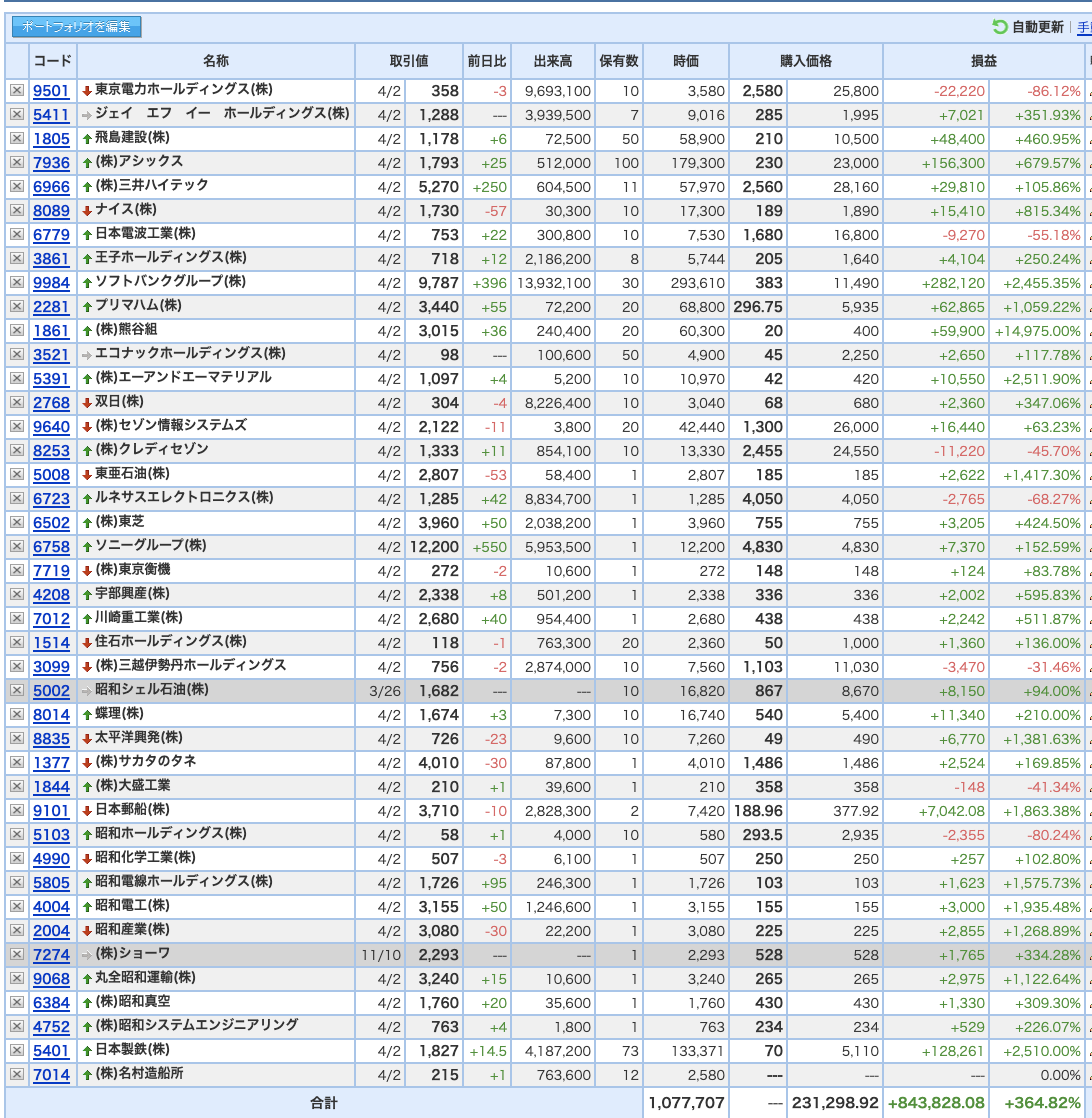This screenshot has height=1118, width=1092.
Task: Delete row 6502 東芝 with X icon
Action: [x=17, y=523]
